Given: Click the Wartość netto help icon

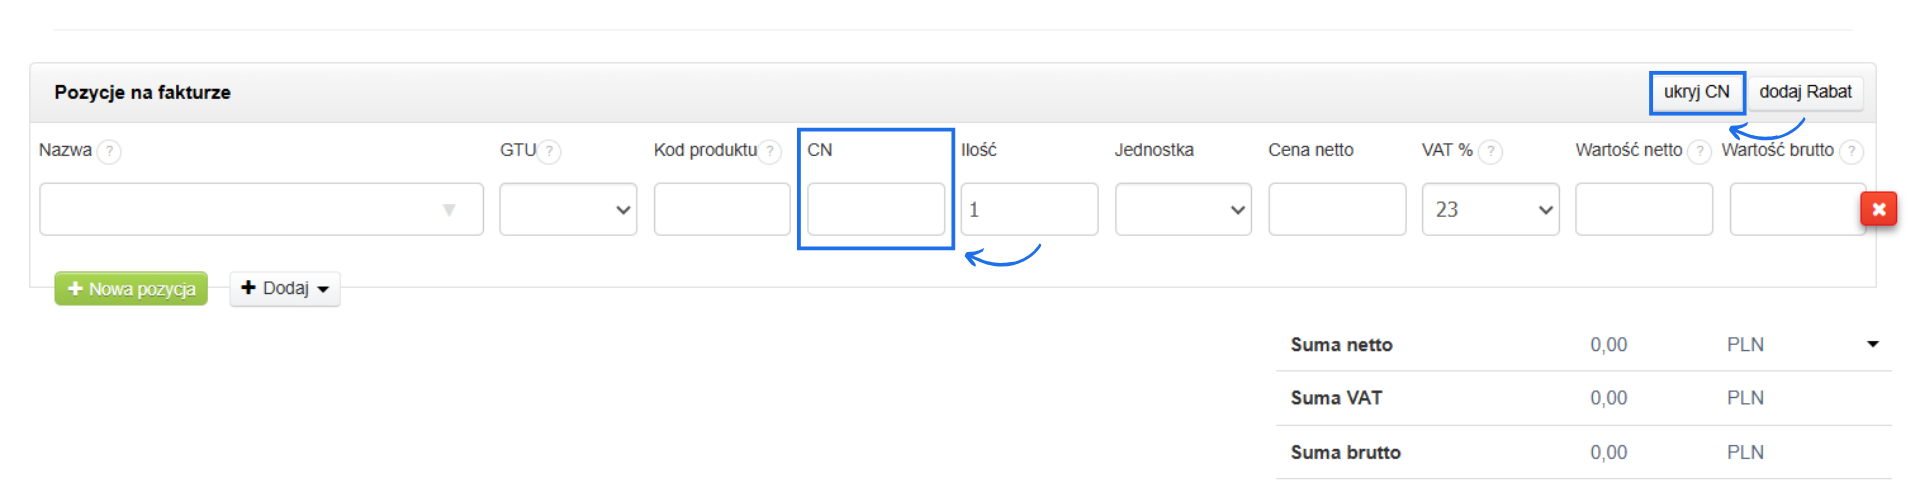Looking at the screenshot, I should pyautogui.click(x=1698, y=151).
